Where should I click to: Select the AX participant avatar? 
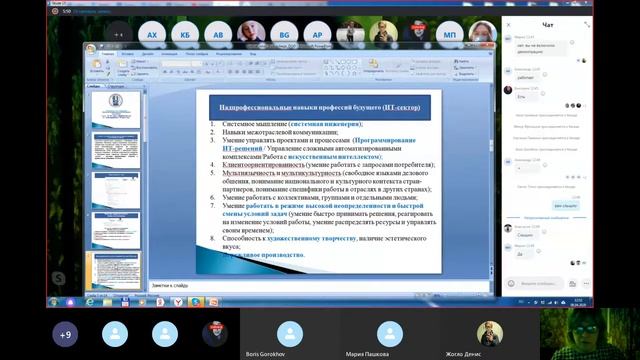[x=152, y=35]
